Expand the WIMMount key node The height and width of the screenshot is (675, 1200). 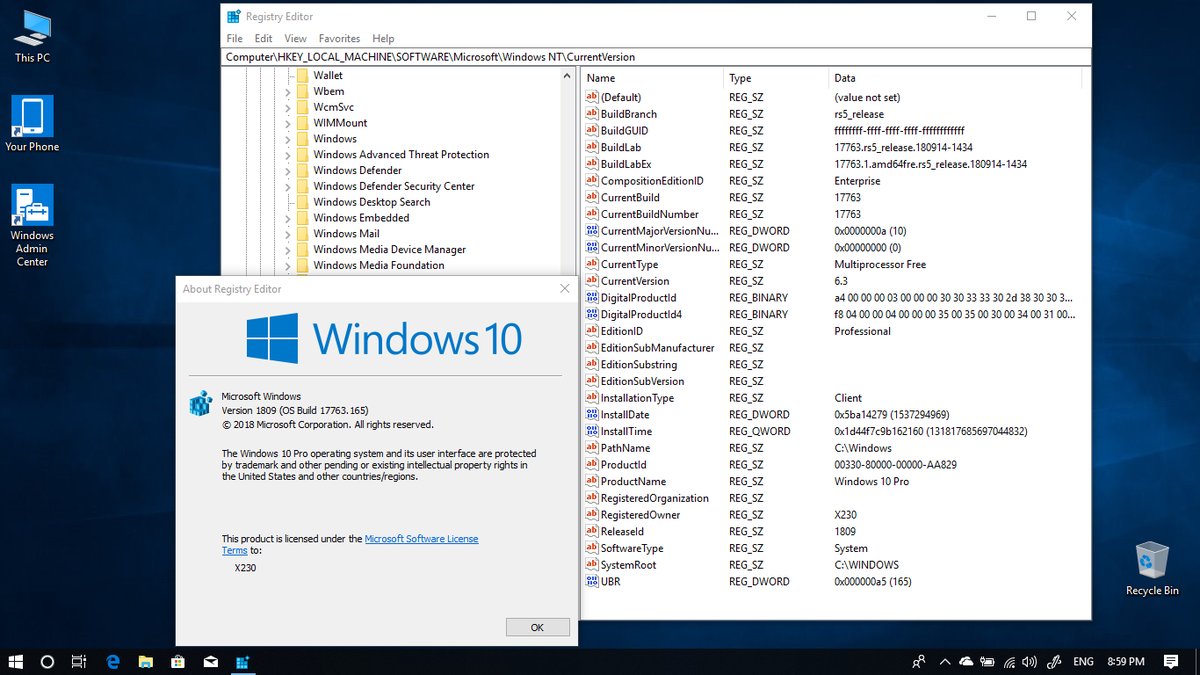(x=288, y=123)
